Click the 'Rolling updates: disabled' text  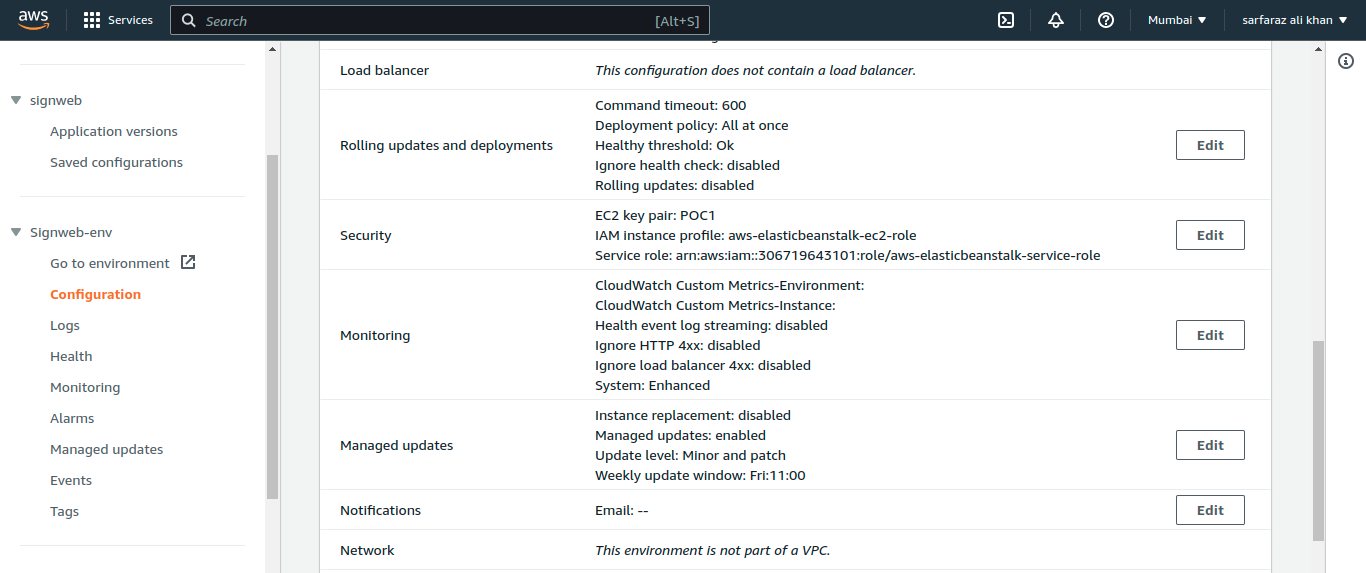(674, 185)
